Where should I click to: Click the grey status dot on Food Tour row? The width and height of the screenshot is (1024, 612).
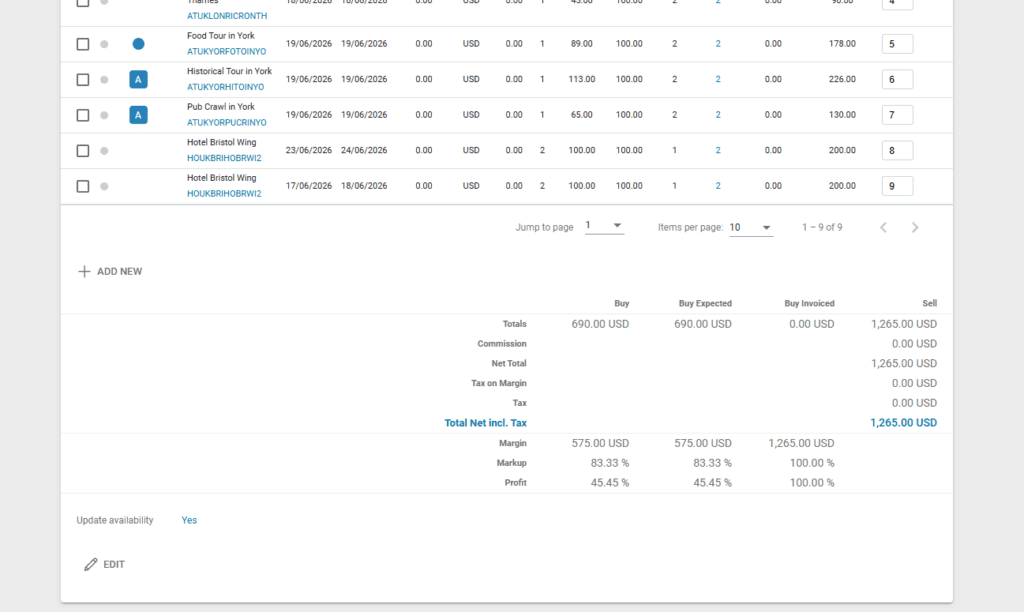104,44
